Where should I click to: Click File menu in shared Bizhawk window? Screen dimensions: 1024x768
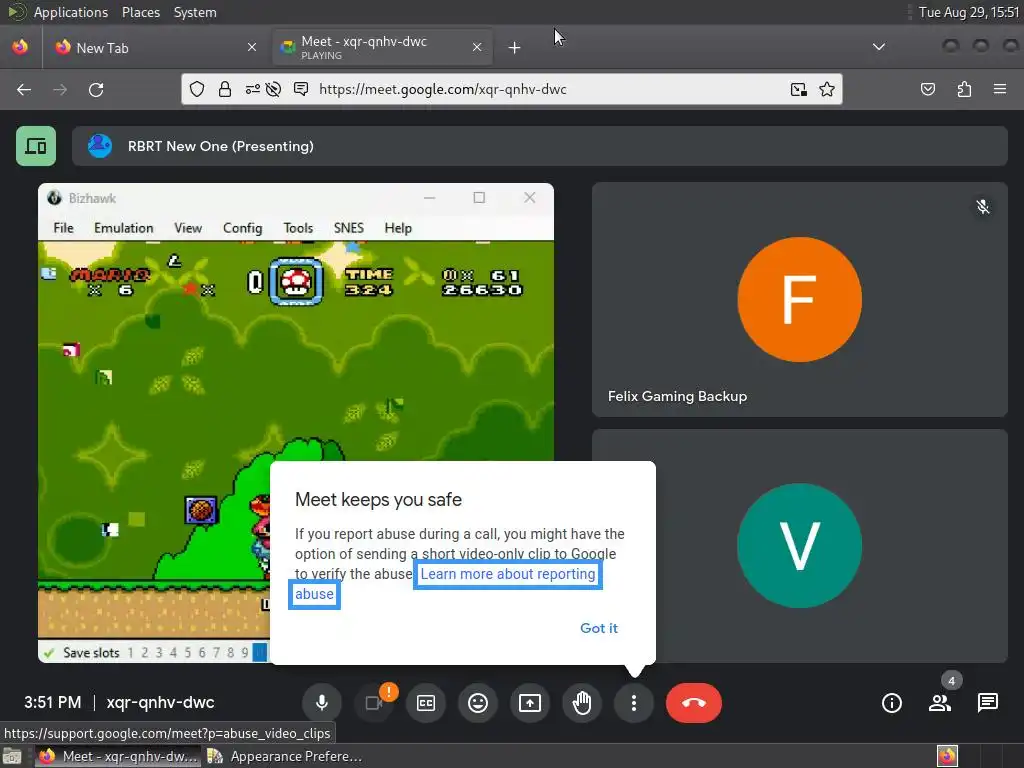[x=63, y=228]
